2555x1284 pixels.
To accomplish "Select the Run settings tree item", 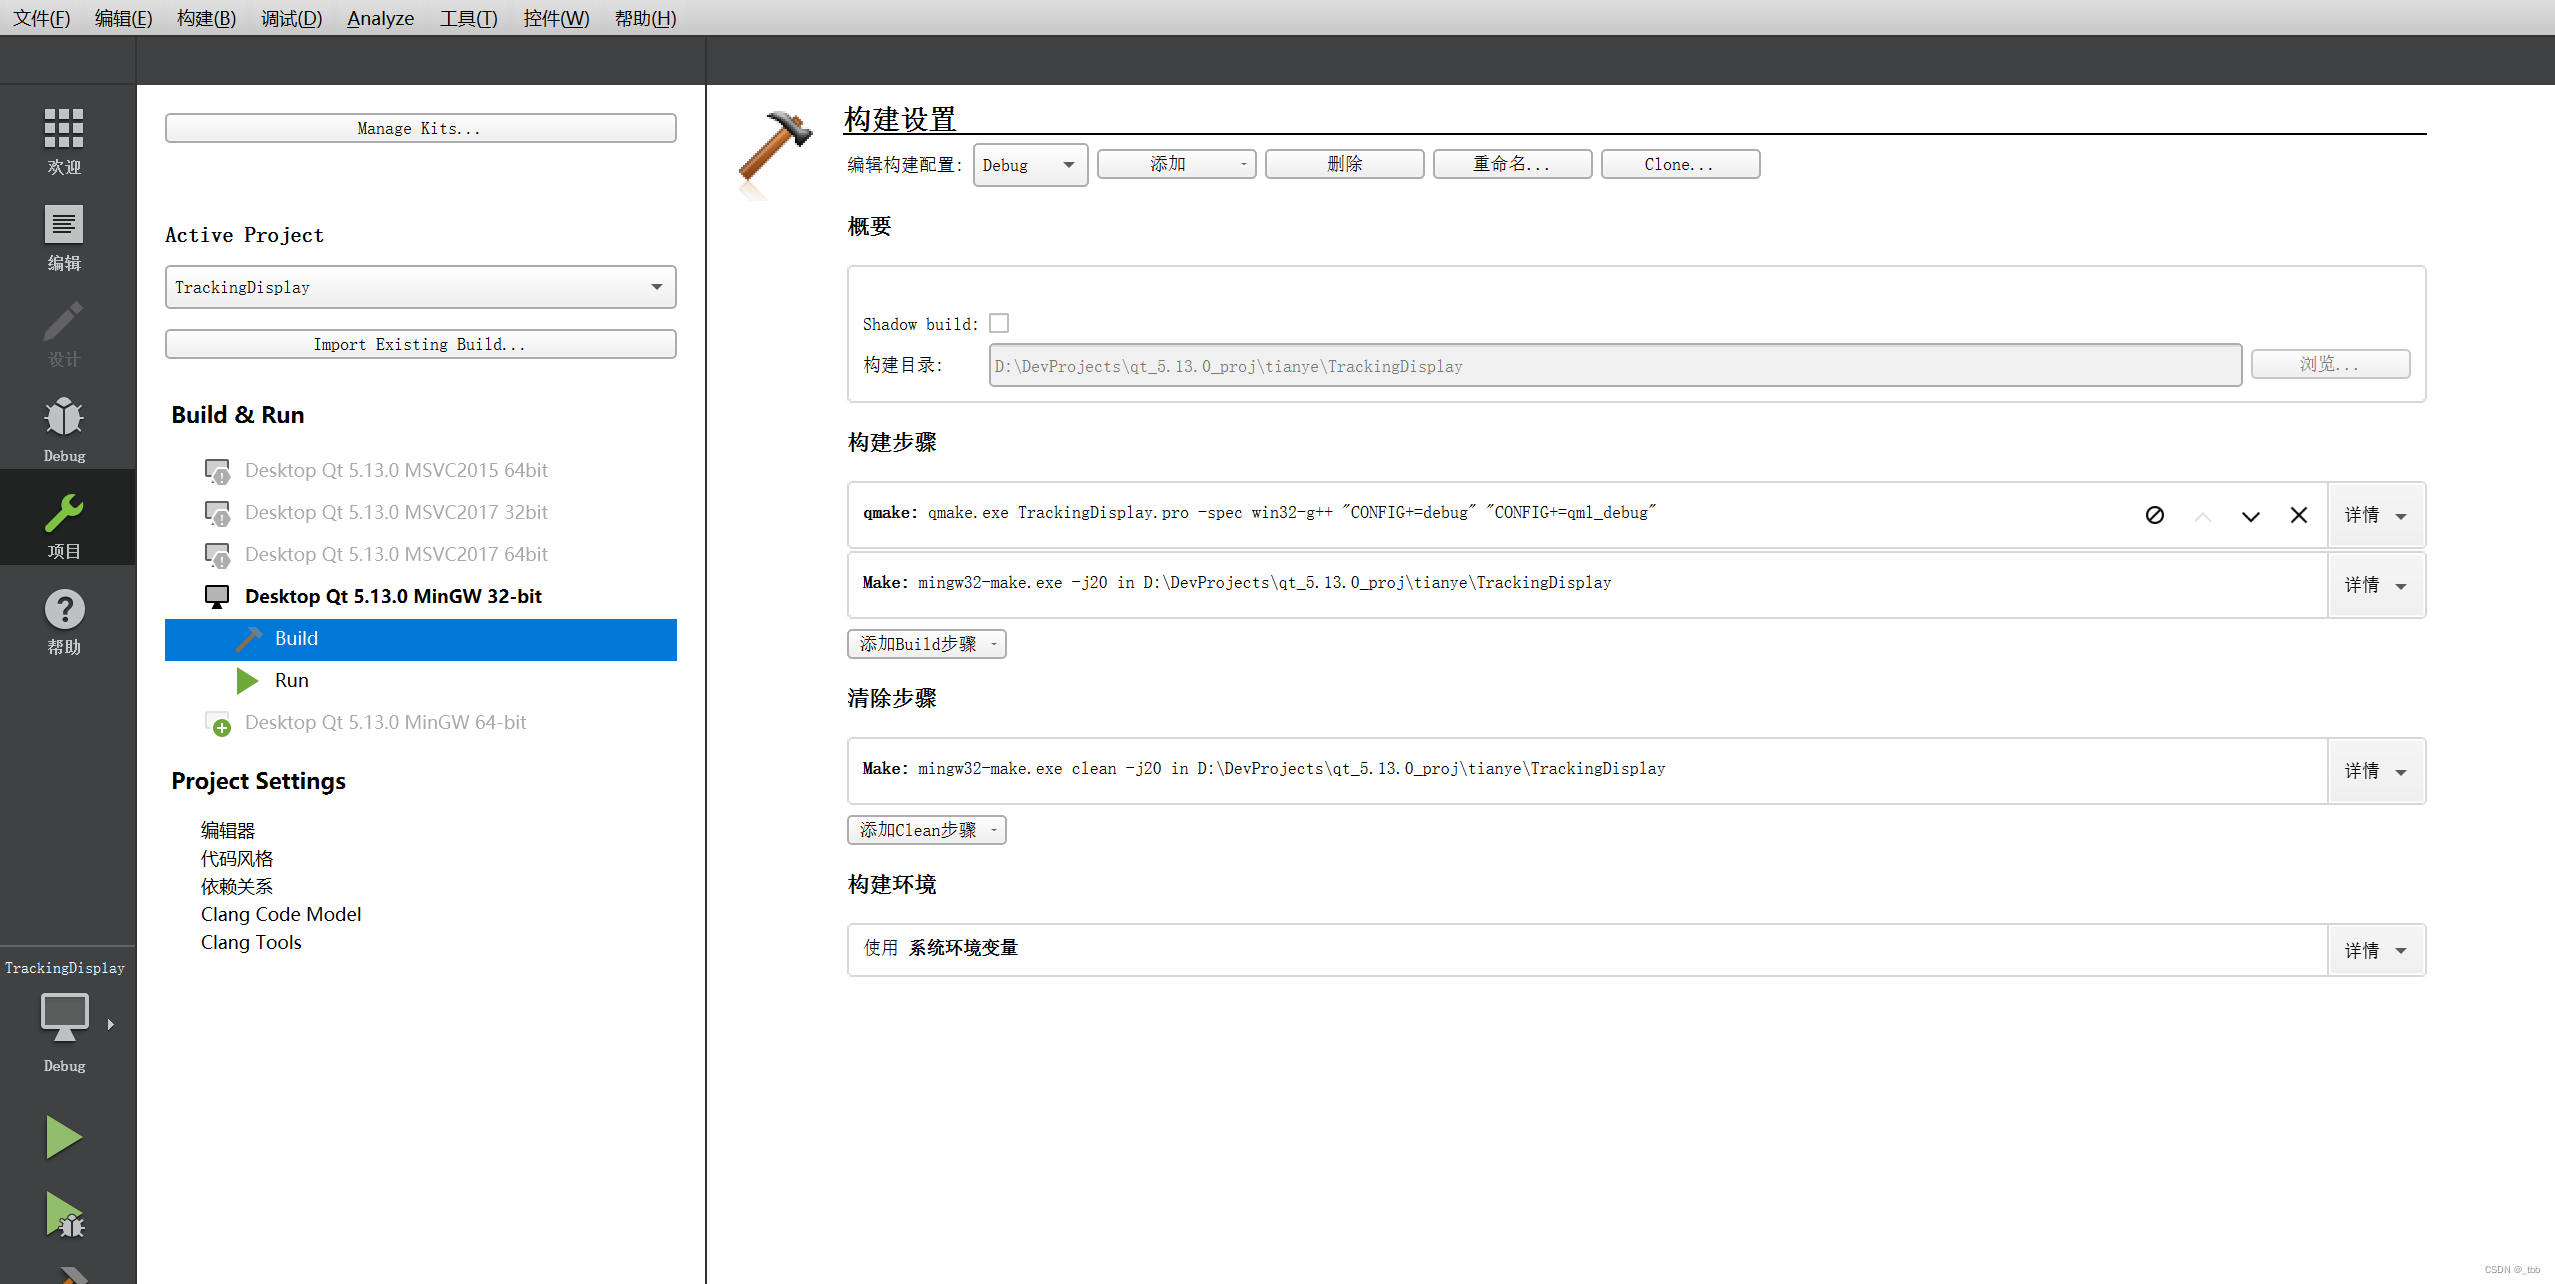I will coord(291,680).
